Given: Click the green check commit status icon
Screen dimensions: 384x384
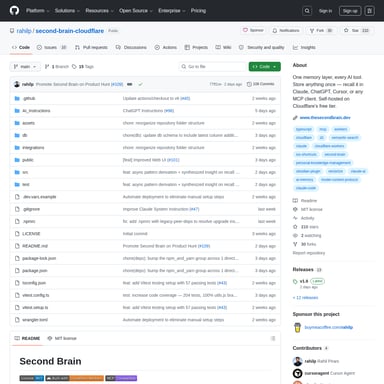Looking at the screenshot, I should (x=140, y=84).
